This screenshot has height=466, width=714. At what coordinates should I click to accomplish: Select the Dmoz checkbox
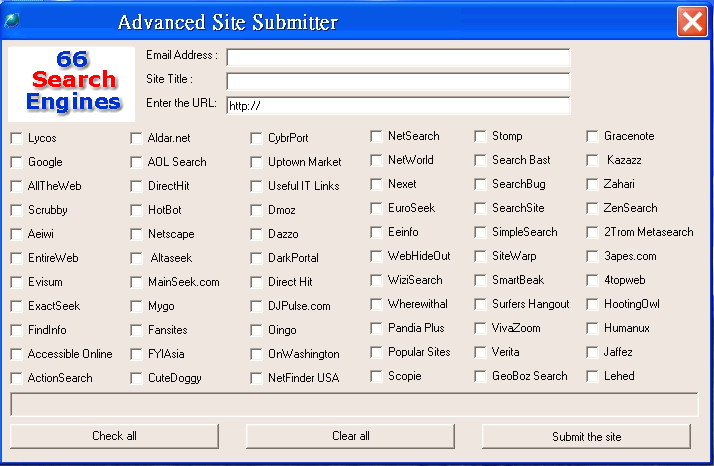pyautogui.click(x=256, y=210)
